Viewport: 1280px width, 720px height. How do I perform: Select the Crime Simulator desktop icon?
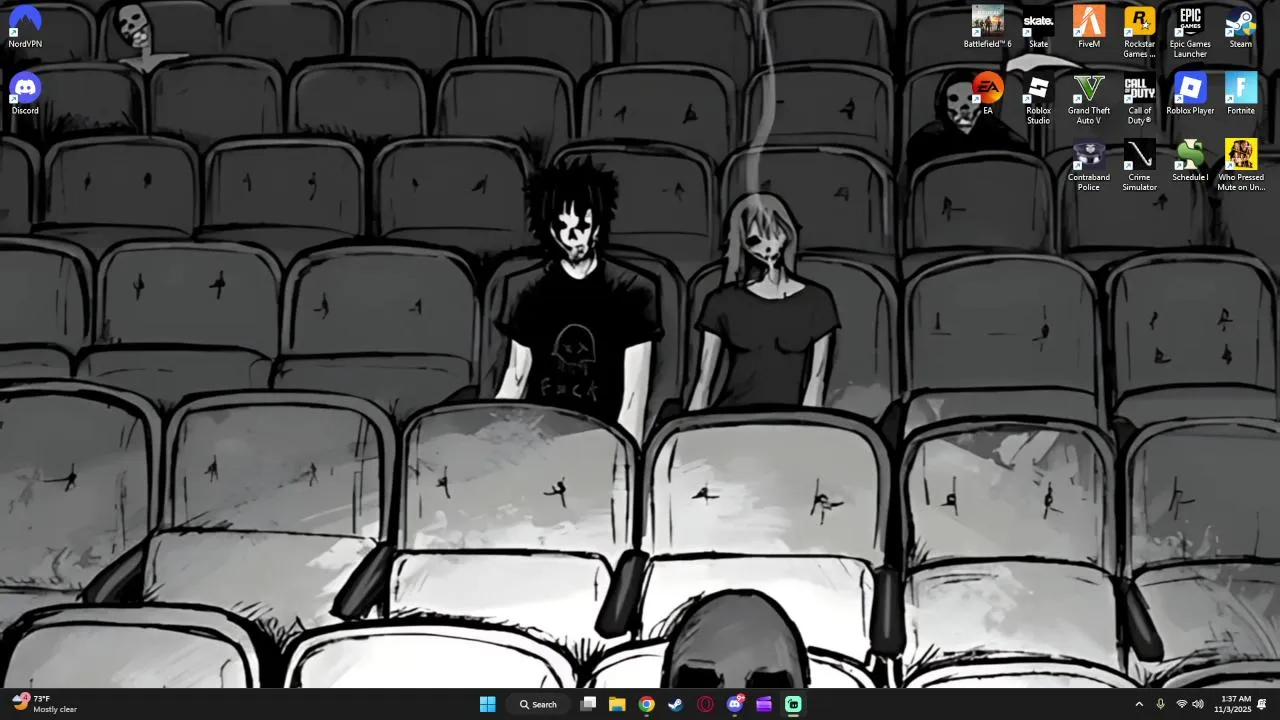(1139, 166)
